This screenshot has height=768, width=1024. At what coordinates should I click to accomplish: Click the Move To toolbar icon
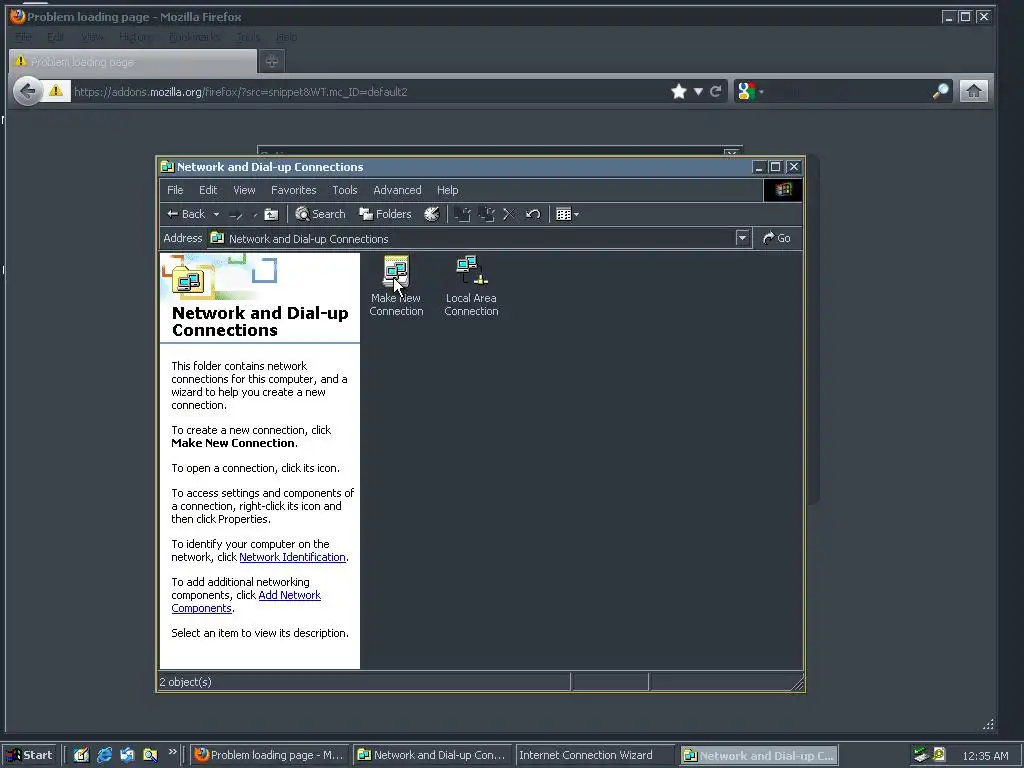462,214
